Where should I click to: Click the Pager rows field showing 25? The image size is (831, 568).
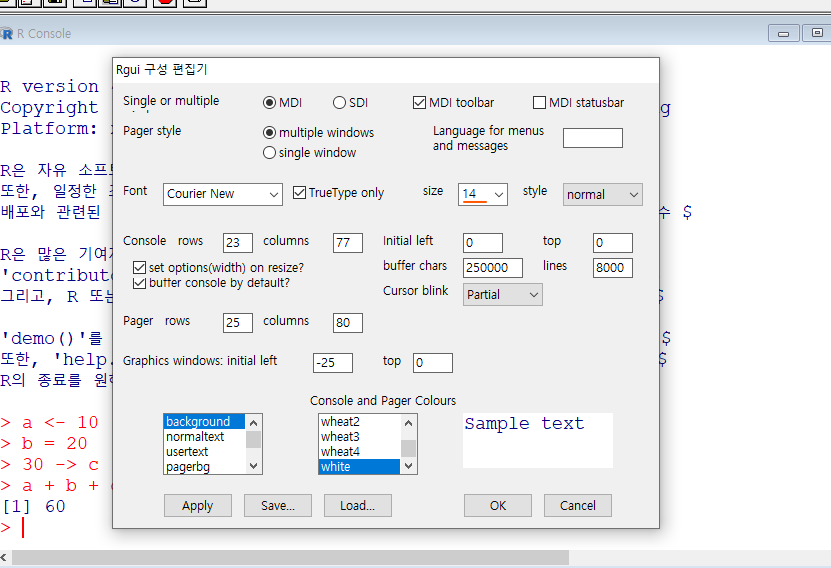(x=237, y=323)
